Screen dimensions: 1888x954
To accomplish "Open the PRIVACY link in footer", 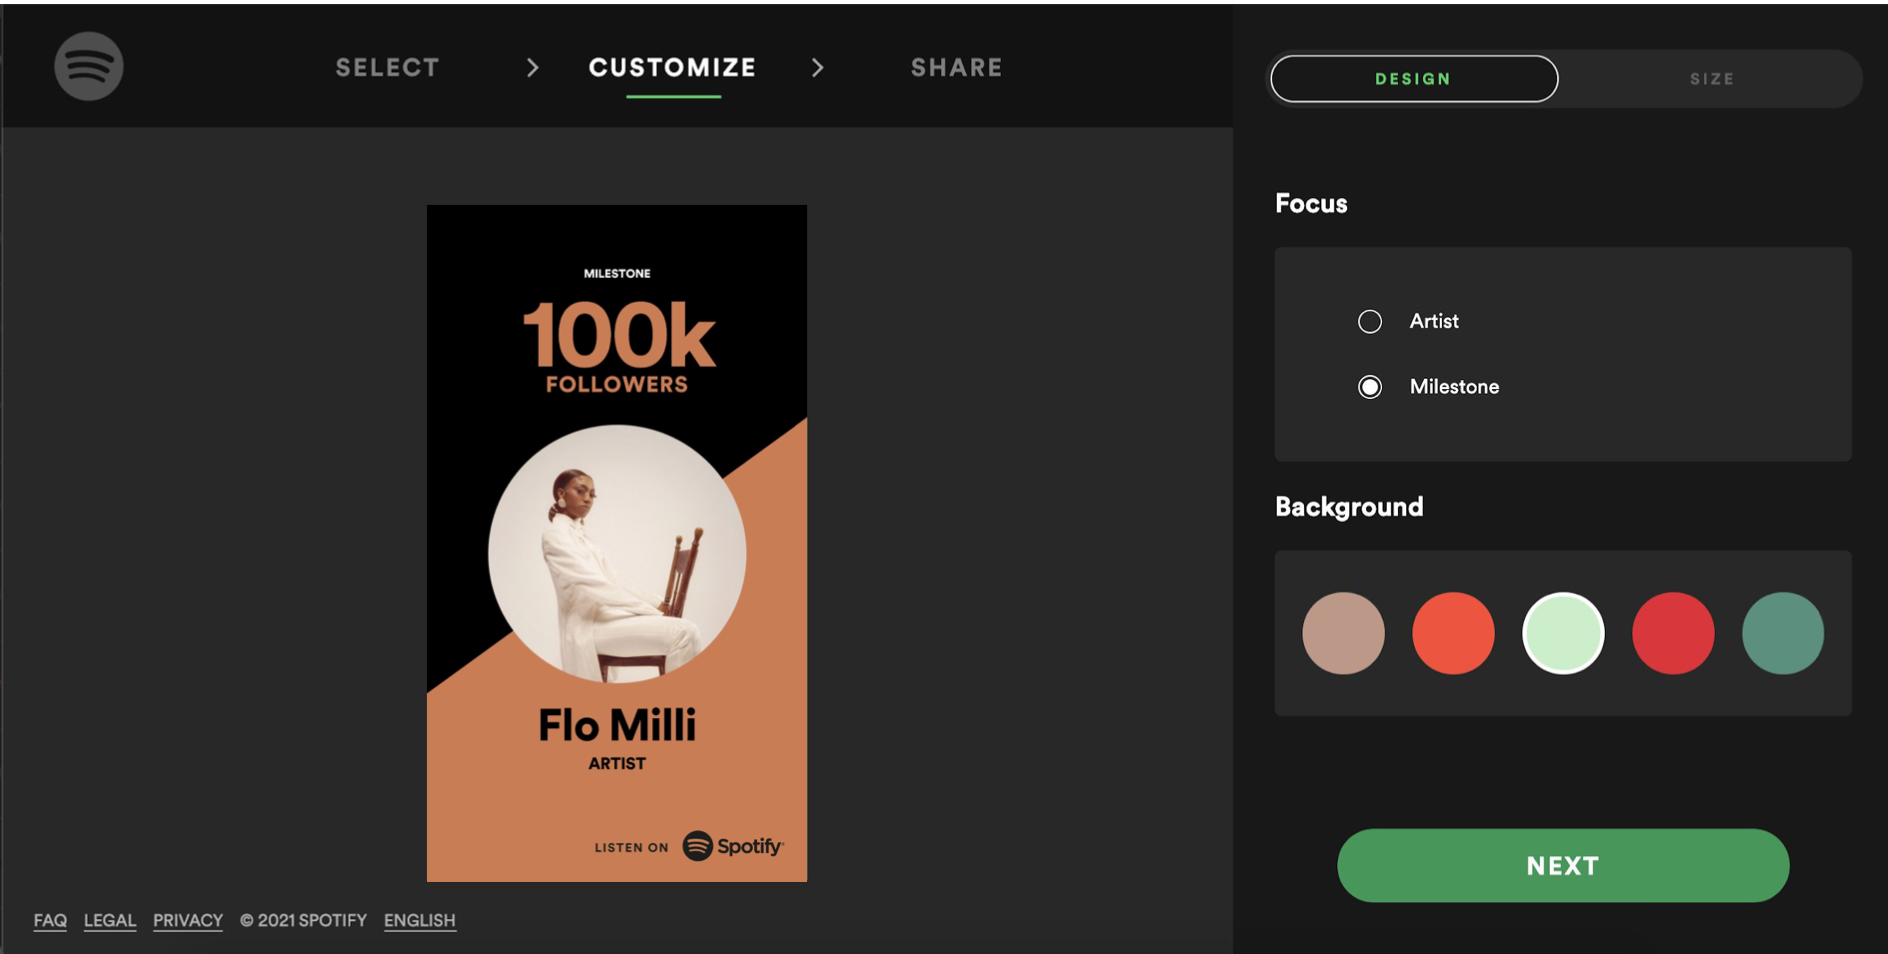I will (x=188, y=920).
